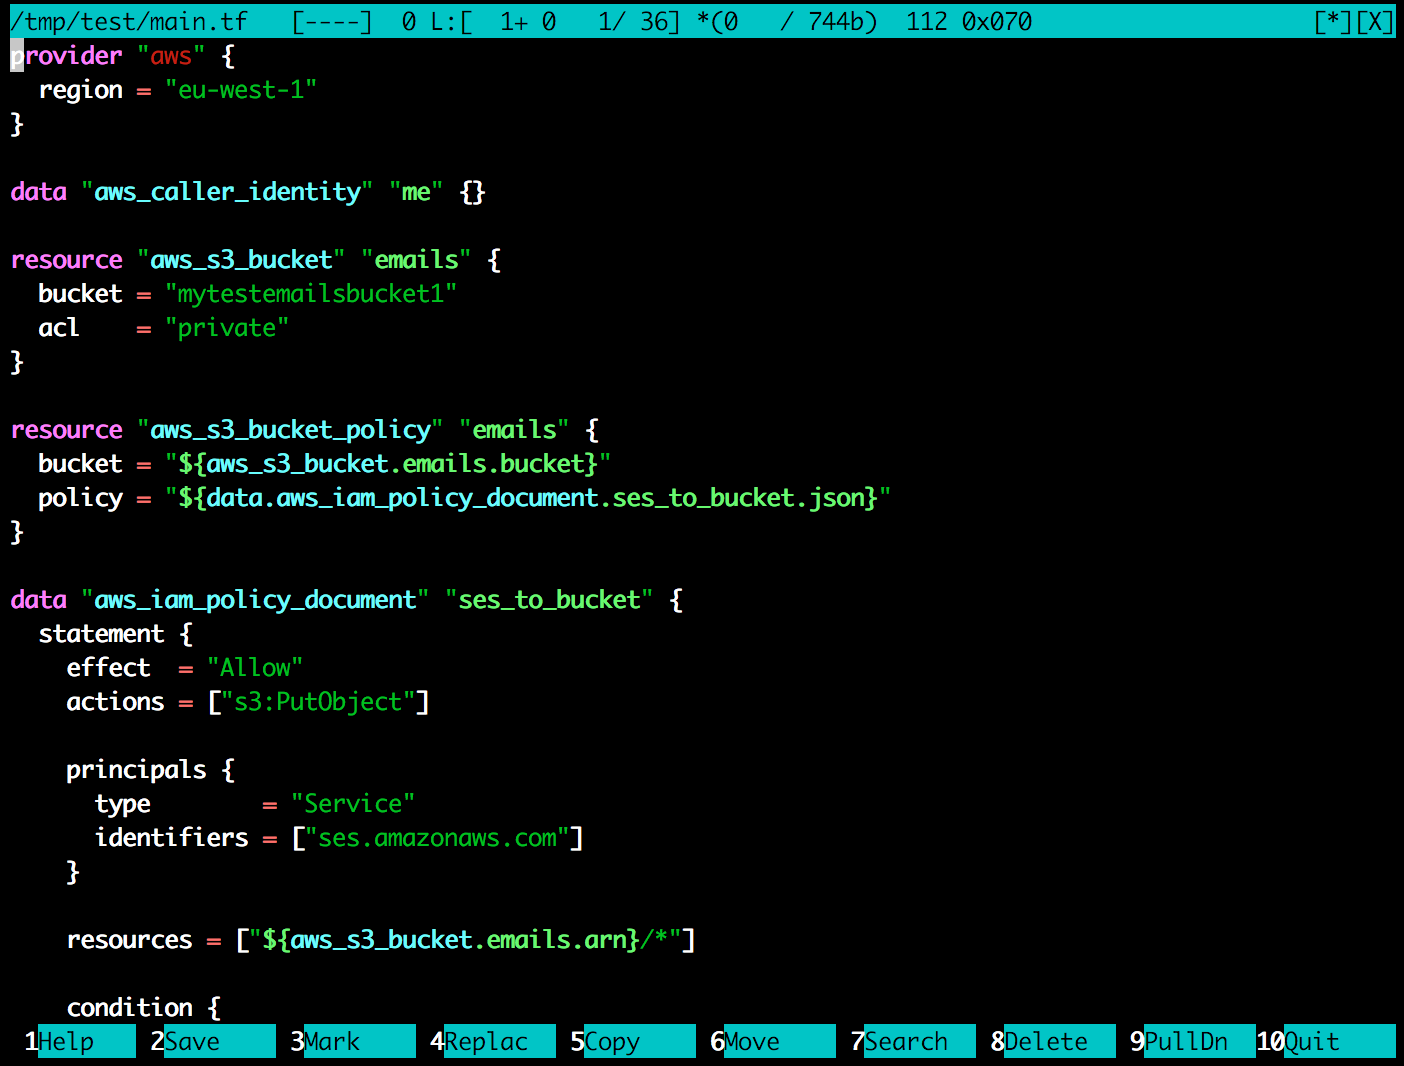
Task: Click the "mytestemailsbucket1" bucket name
Action: coord(311,294)
